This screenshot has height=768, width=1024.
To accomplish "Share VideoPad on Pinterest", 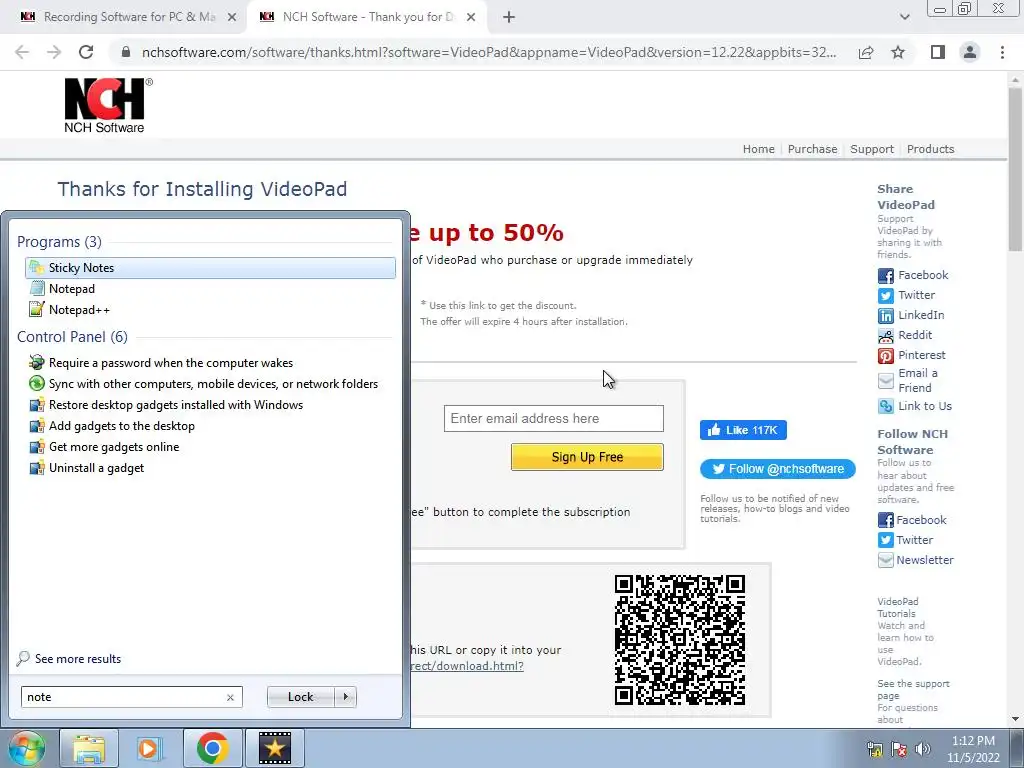I will coord(912,355).
